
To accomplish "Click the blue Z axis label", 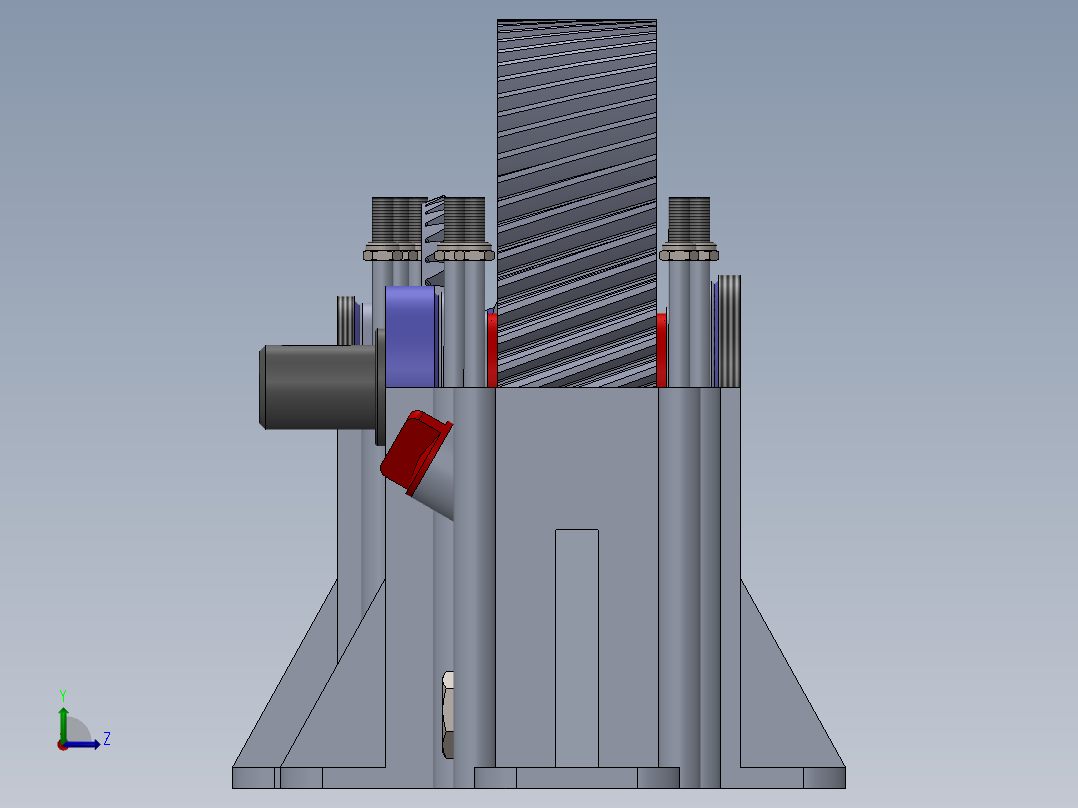I will point(105,740).
